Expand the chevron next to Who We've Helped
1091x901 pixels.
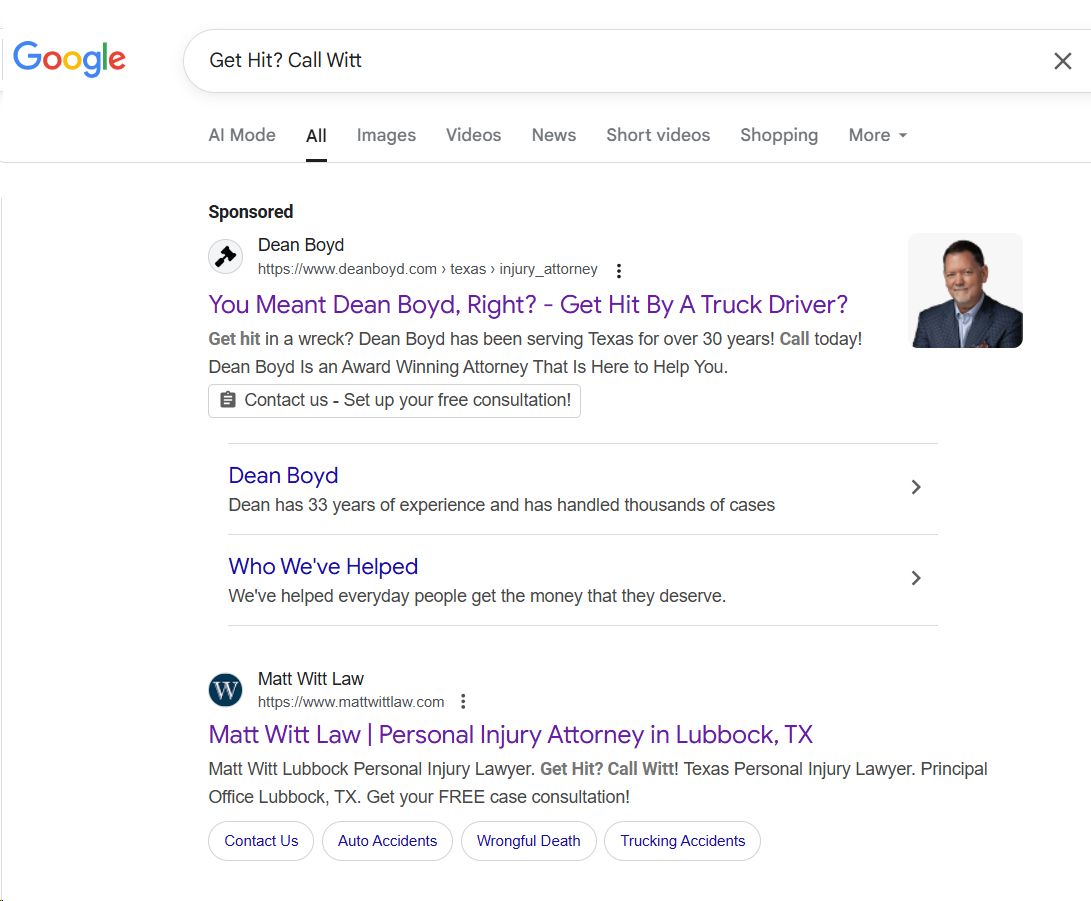click(916, 578)
